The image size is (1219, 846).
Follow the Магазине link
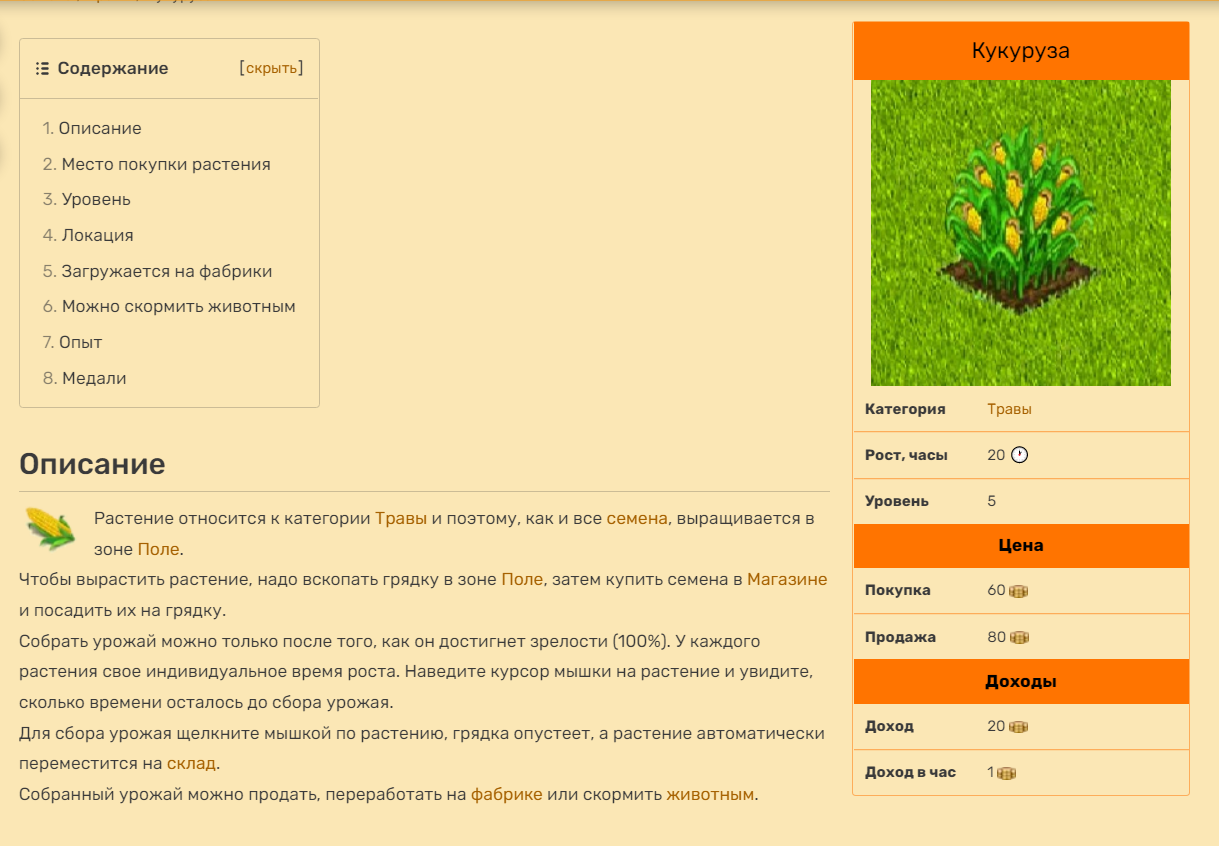pos(787,579)
